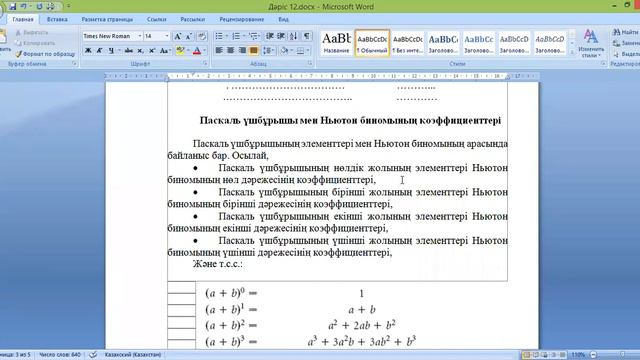Open the Рецензирование tab

click(x=242, y=19)
